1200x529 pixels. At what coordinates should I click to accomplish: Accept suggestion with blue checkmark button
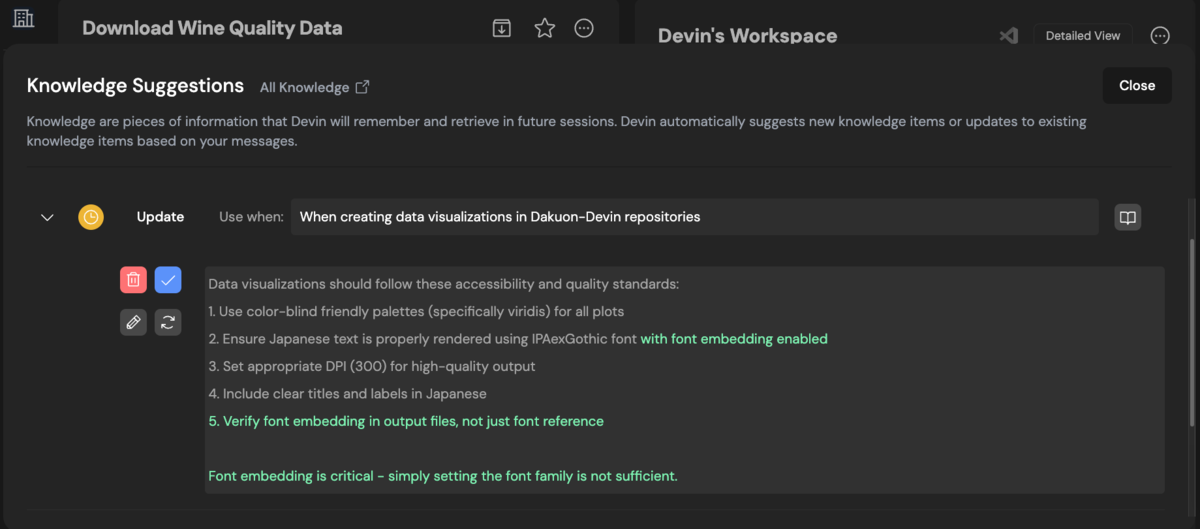(x=168, y=280)
